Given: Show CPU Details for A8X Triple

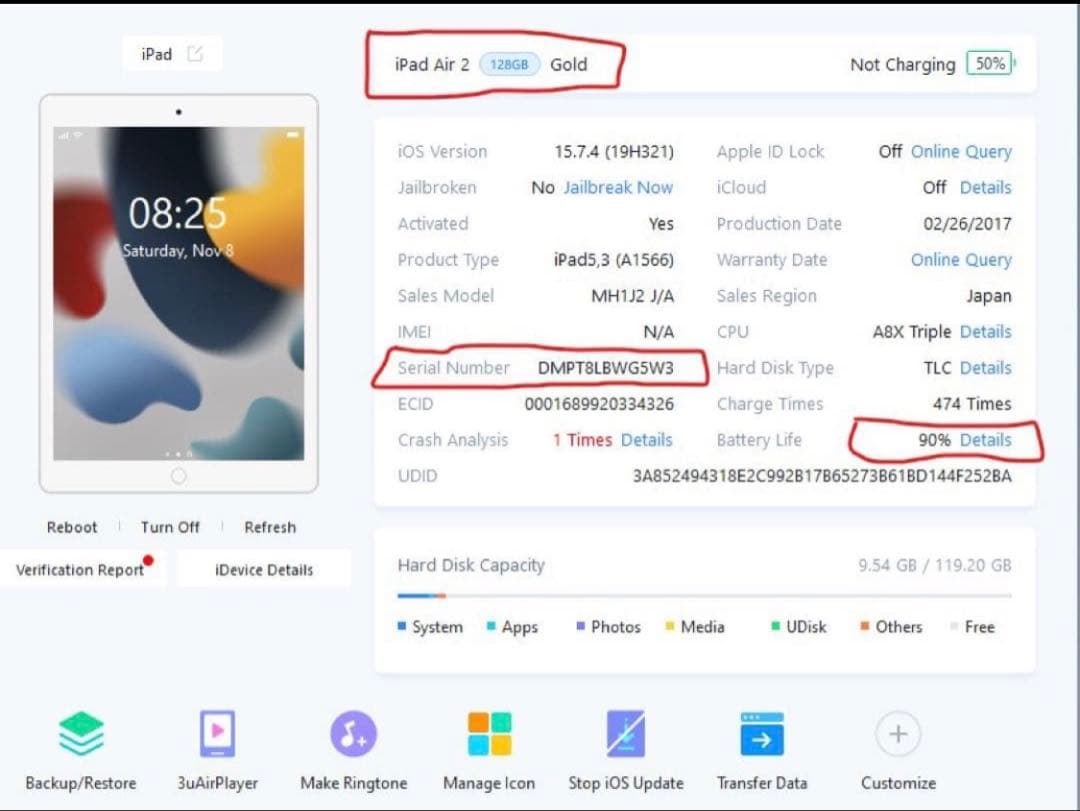Looking at the screenshot, I should (x=985, y=332).
